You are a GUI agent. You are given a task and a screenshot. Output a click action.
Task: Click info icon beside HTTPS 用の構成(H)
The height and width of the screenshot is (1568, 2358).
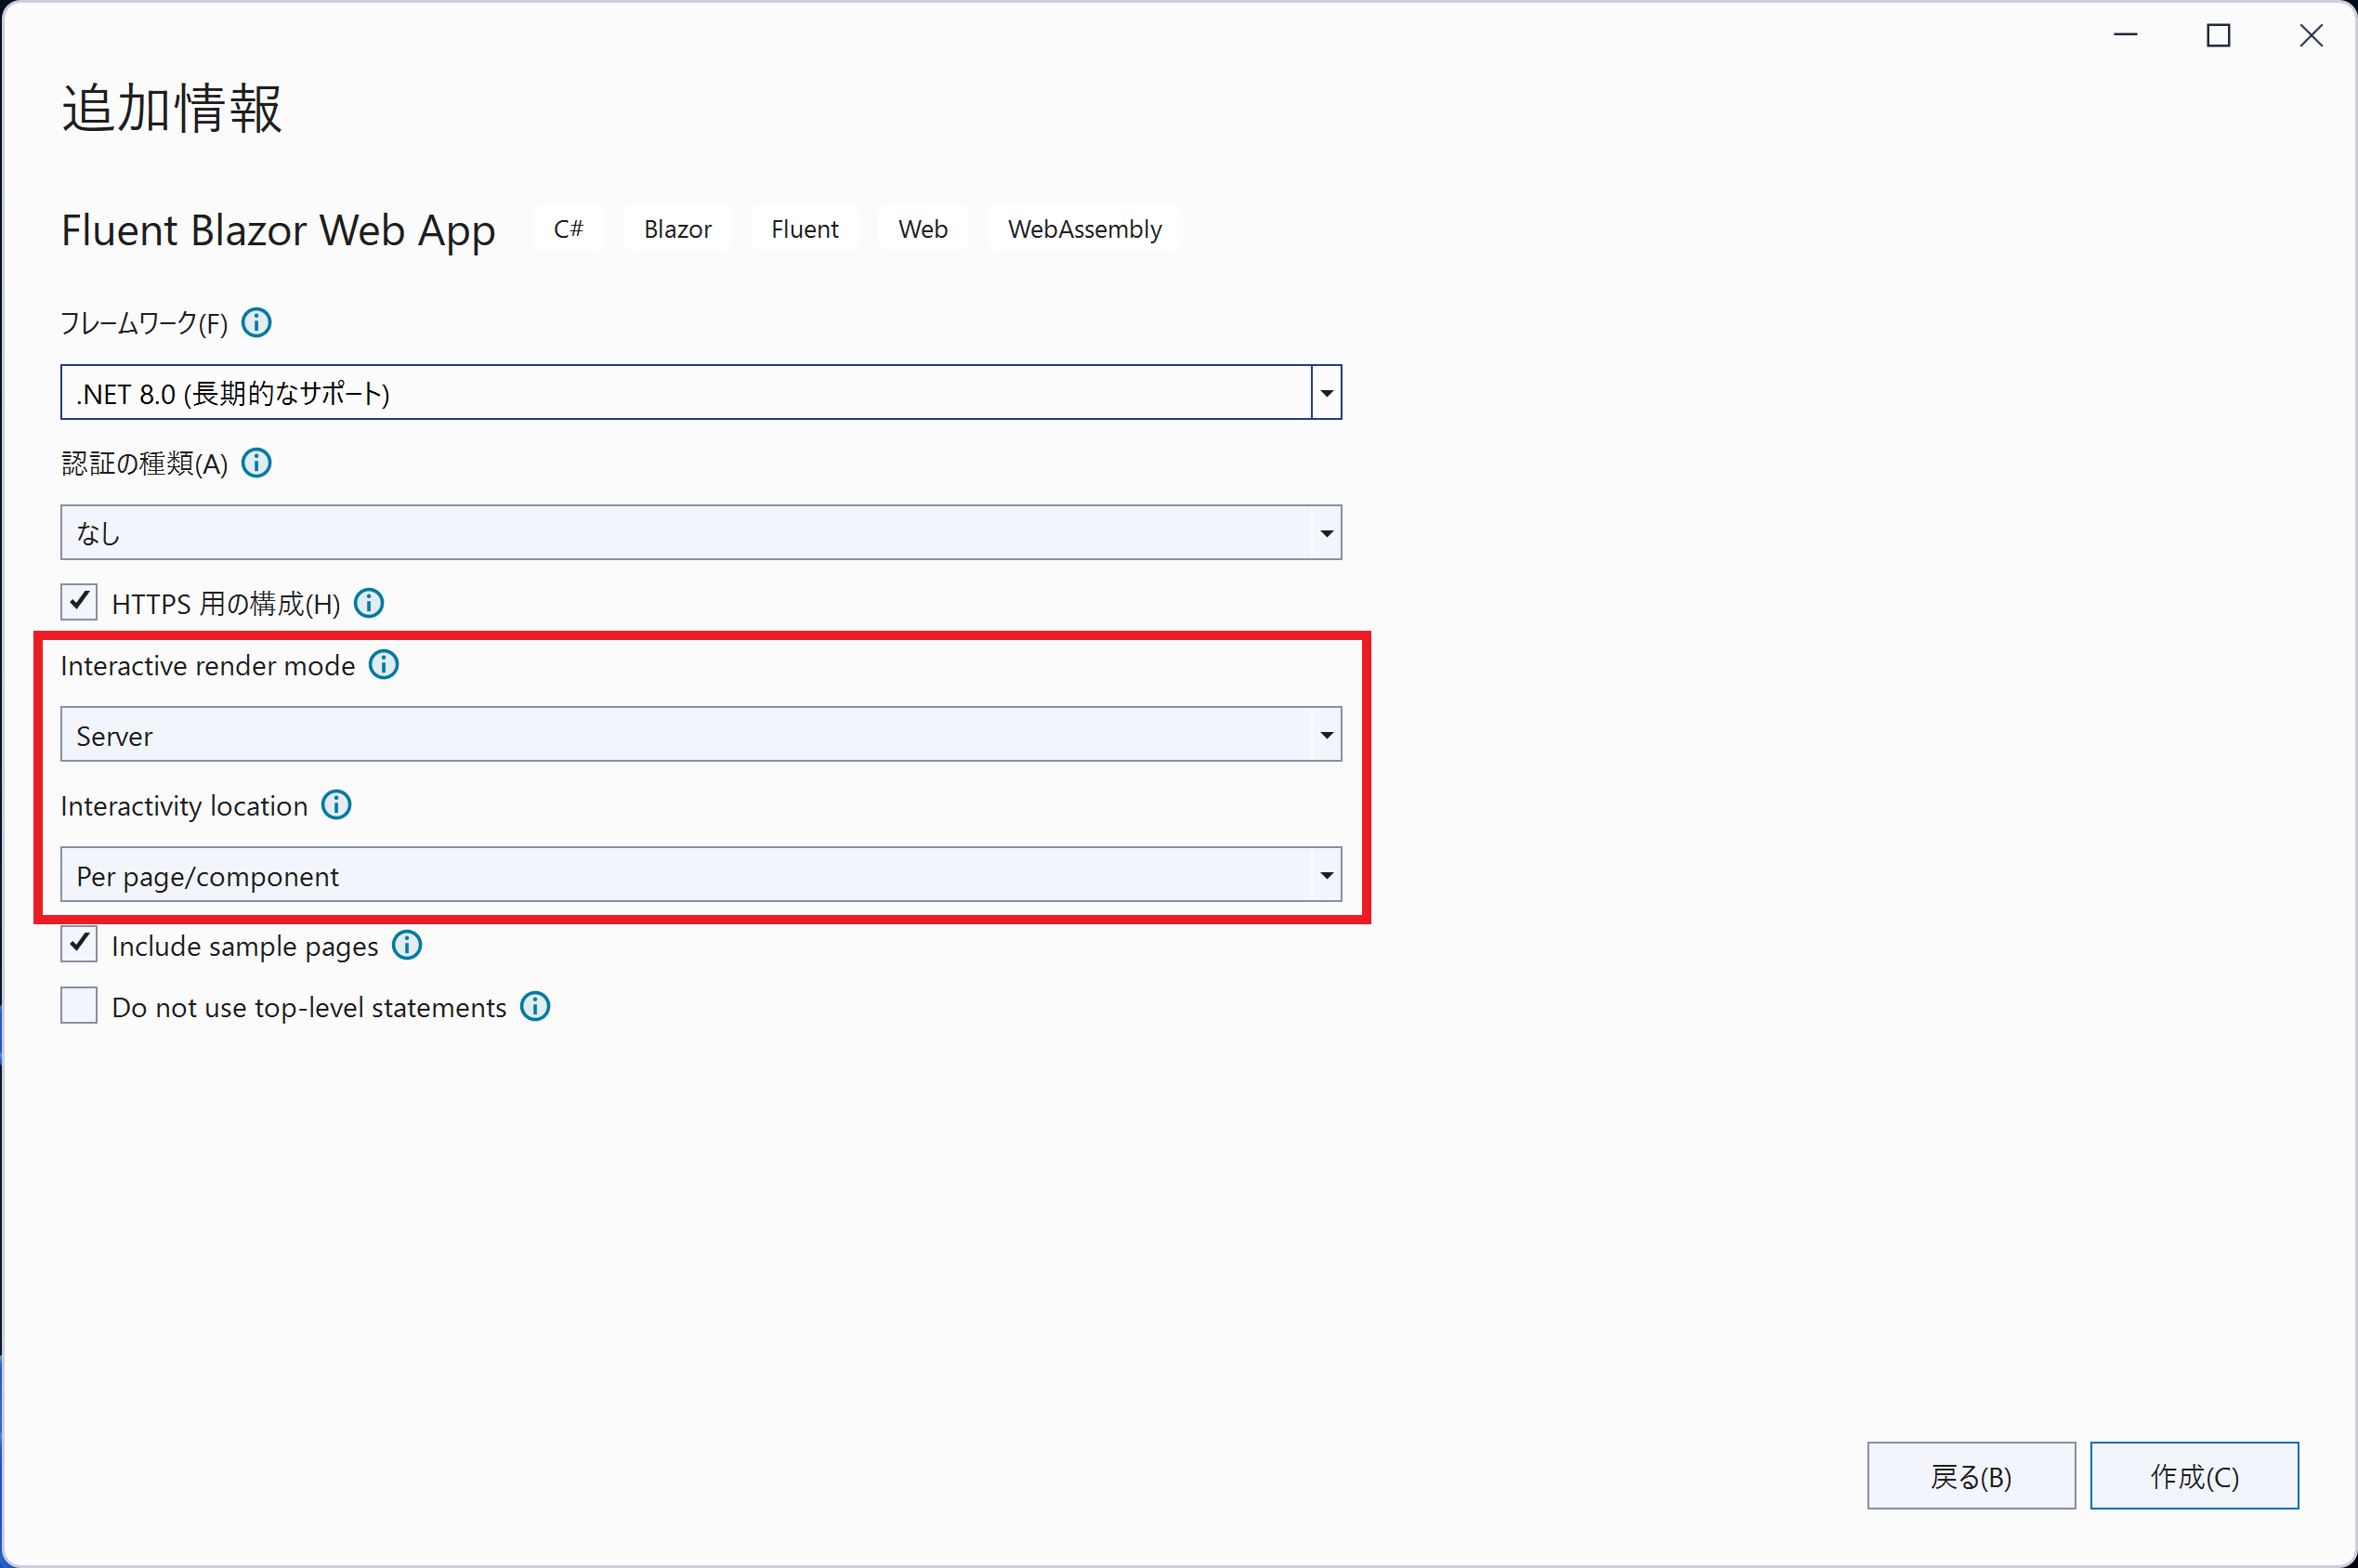pos(369,603)
